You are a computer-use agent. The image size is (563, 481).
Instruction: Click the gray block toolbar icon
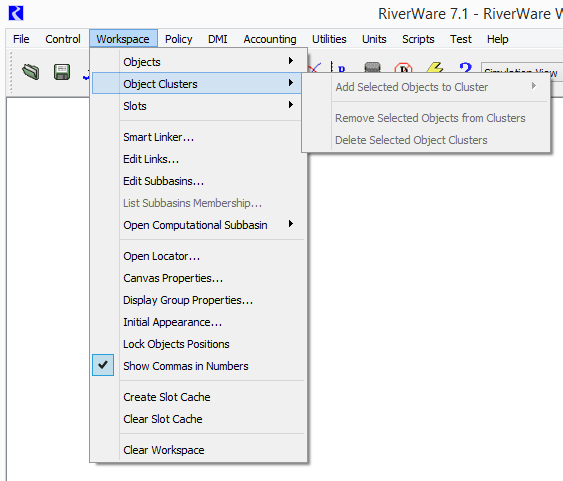click(372, 67)
